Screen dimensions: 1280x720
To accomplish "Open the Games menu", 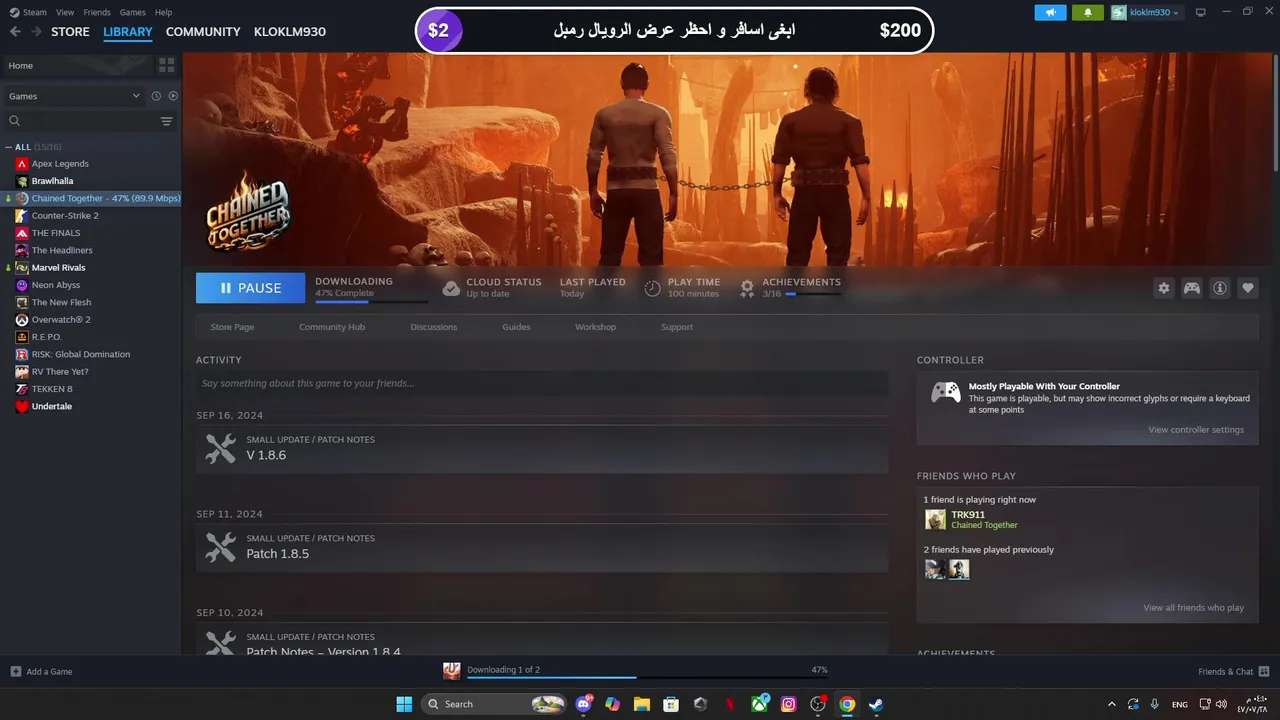I will pos(132,12).
